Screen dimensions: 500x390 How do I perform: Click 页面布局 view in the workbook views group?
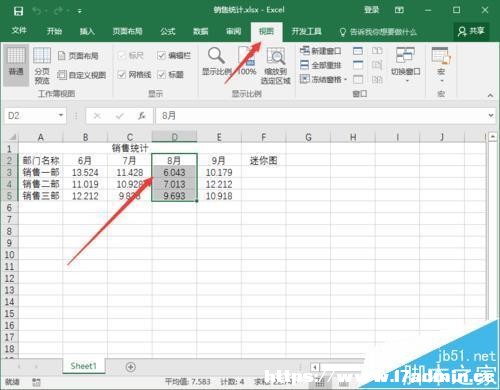pyautogui.click(x=79, y=56)
